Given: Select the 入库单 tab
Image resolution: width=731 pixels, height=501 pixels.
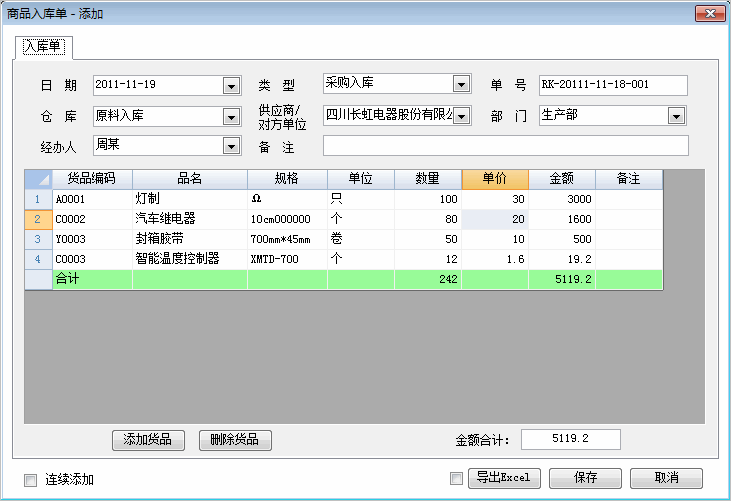Looking at the screenshot, I should 42,47.
